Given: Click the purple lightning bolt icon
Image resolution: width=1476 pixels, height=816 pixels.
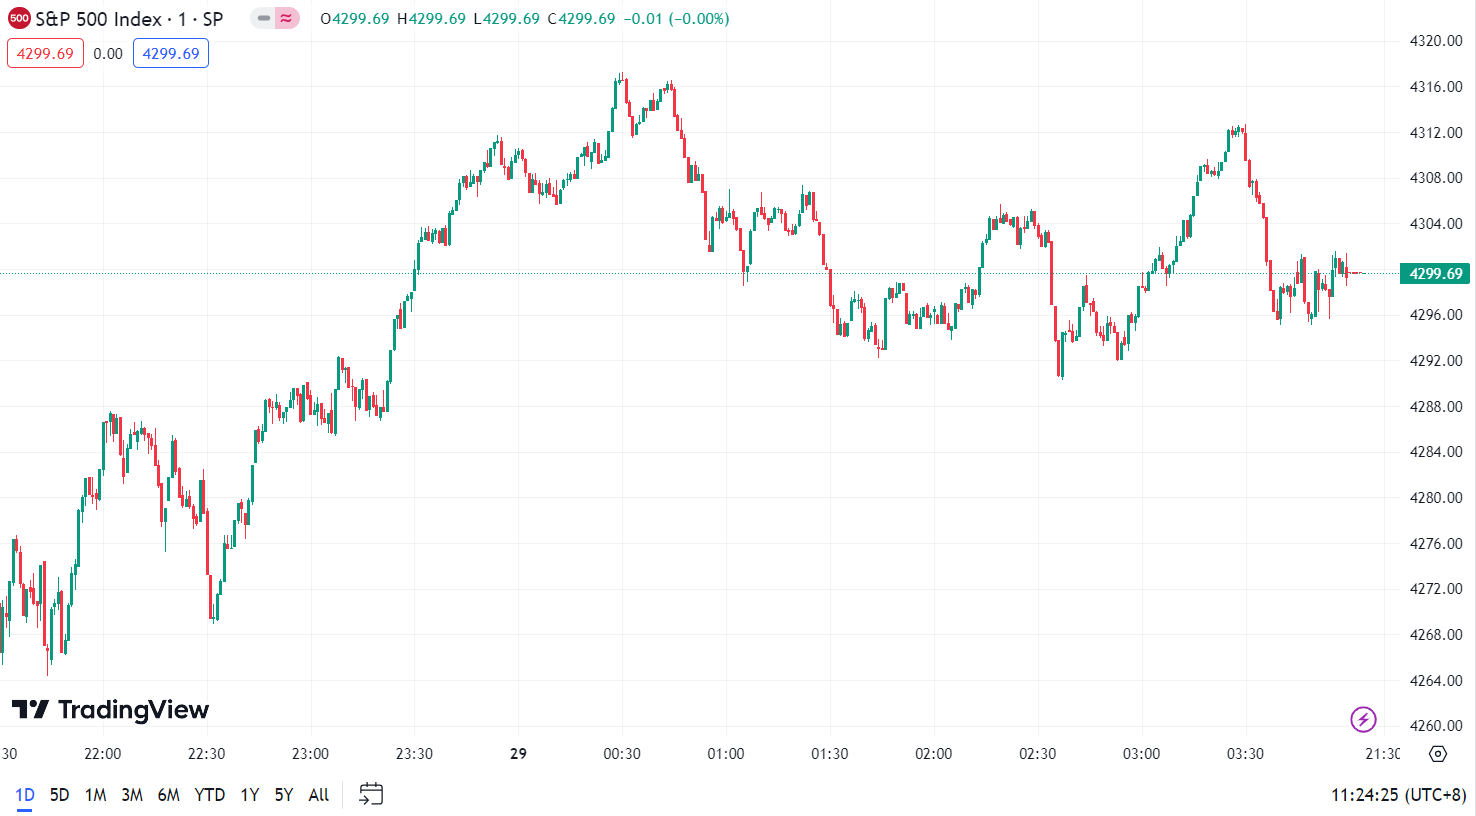Looking at the screenshot, I should [x=1363, y=718].
